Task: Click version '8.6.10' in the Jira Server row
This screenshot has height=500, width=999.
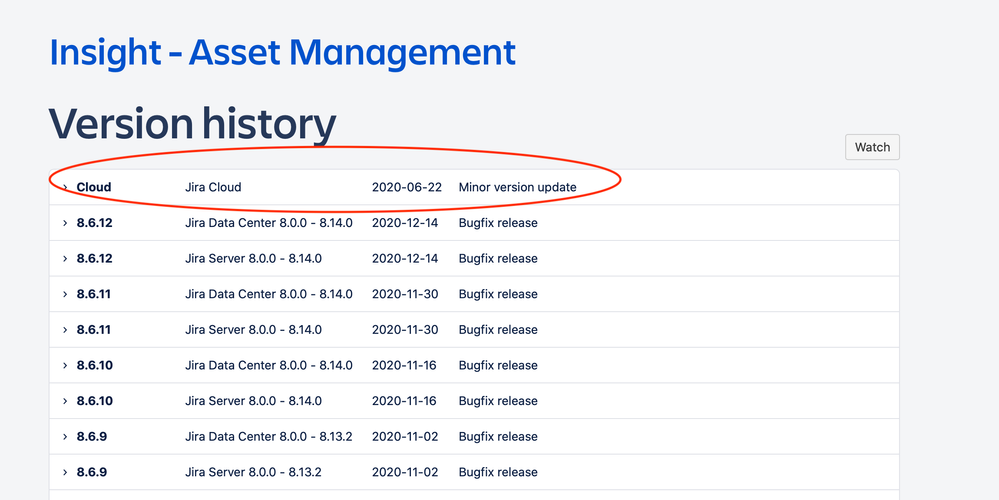Action: point(94,401)
